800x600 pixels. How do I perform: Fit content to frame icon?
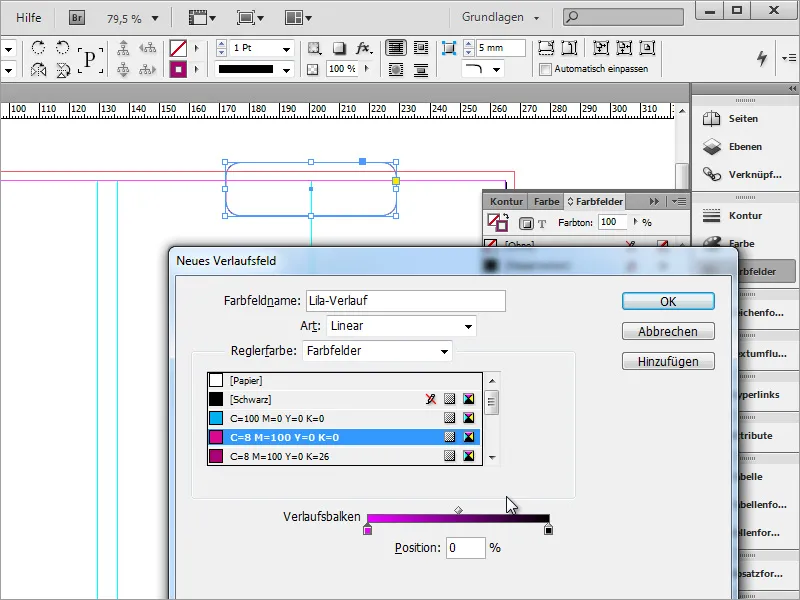(601, 48)
